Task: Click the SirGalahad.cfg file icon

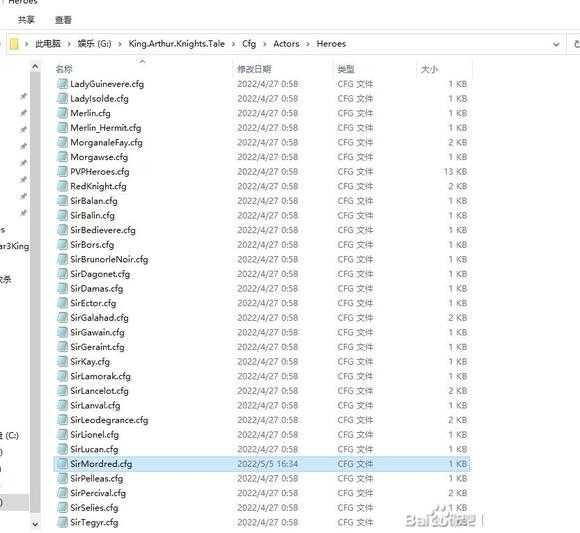Action: pos(62,318)
